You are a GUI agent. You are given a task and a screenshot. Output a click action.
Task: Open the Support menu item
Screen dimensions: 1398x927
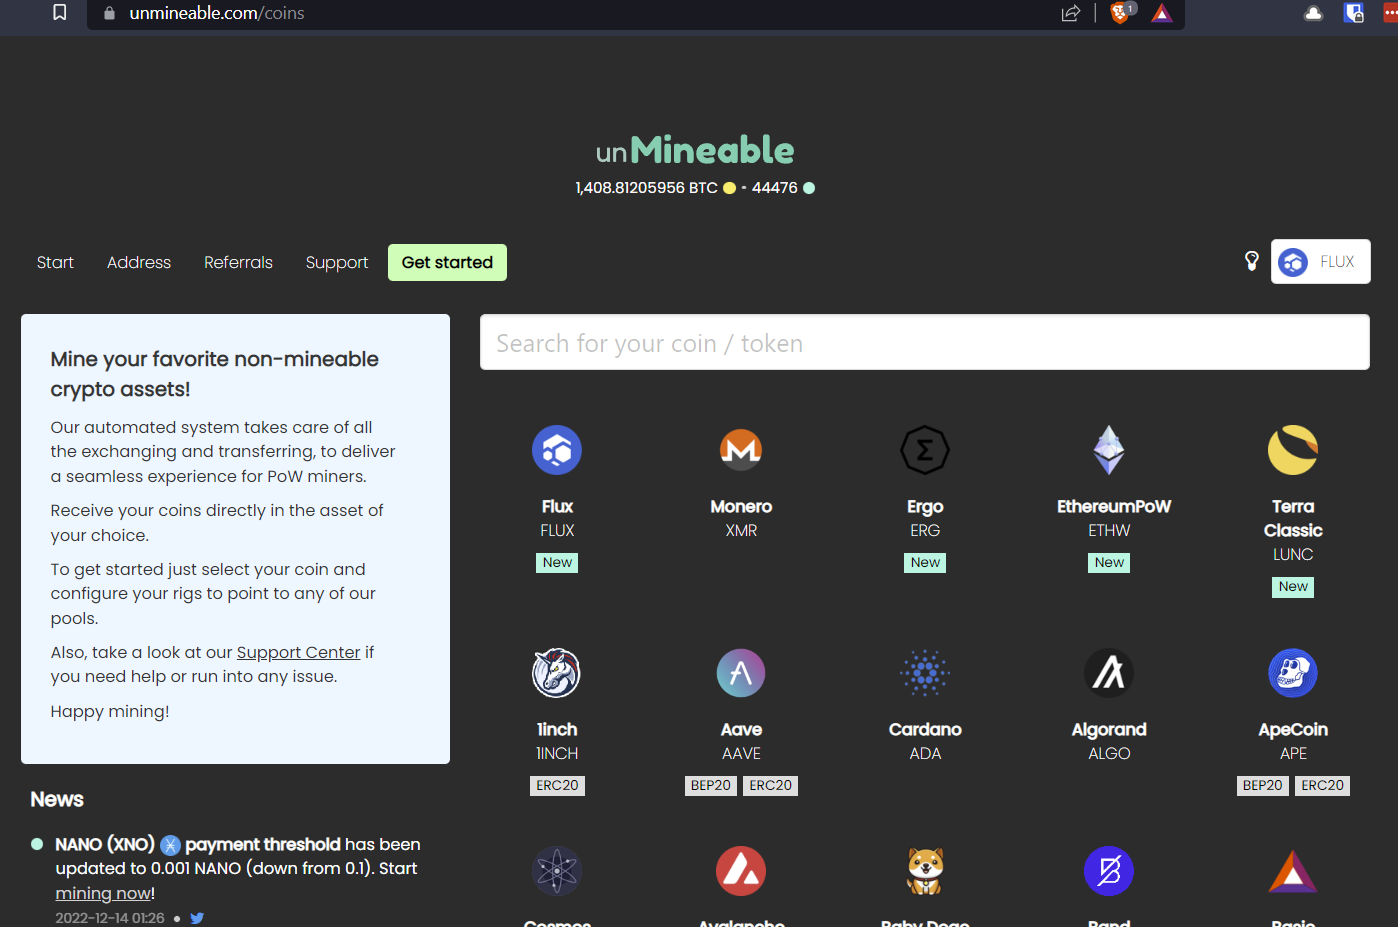(337, 262)
